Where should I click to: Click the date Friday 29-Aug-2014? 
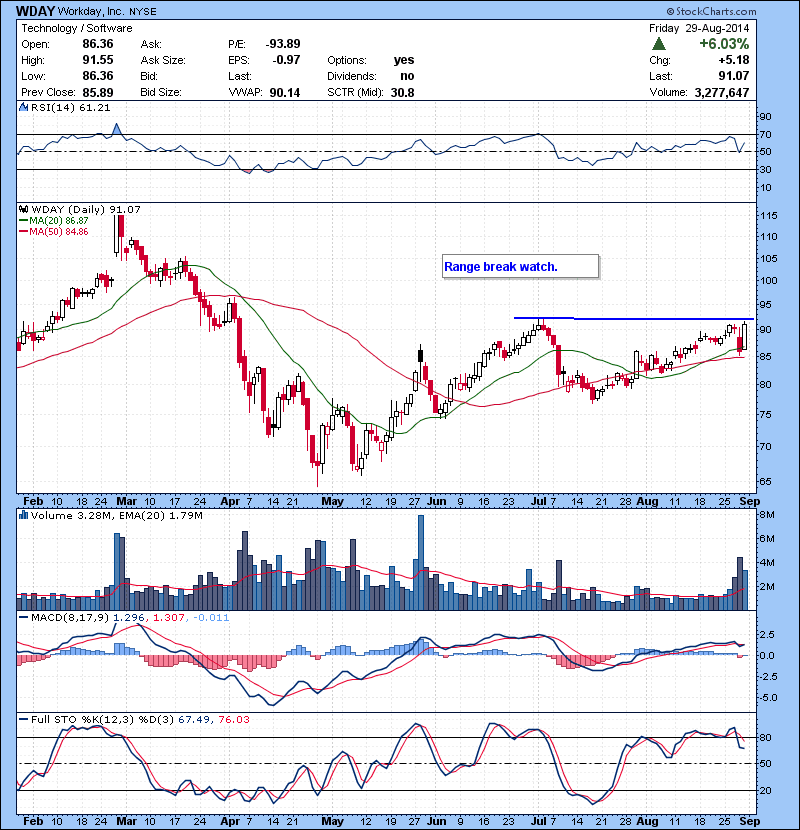click(x=699, y=29)
